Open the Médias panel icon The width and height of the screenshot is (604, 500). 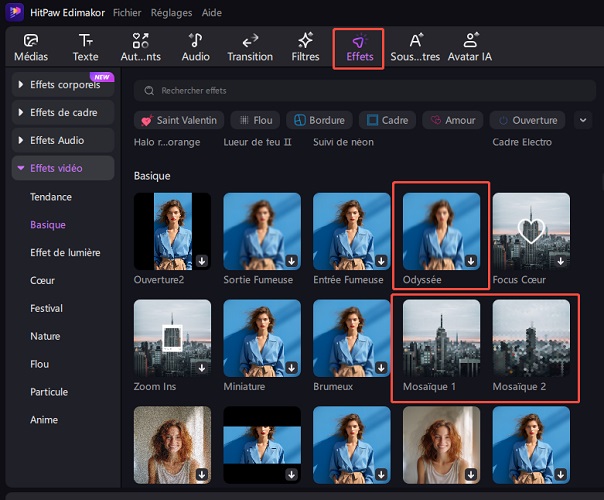(30, 41)
